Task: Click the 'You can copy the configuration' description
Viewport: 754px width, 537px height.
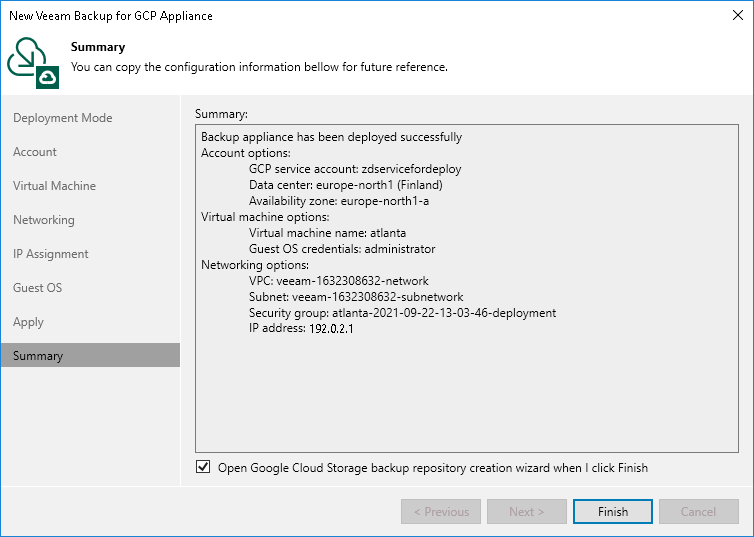Action: [259, 67]
